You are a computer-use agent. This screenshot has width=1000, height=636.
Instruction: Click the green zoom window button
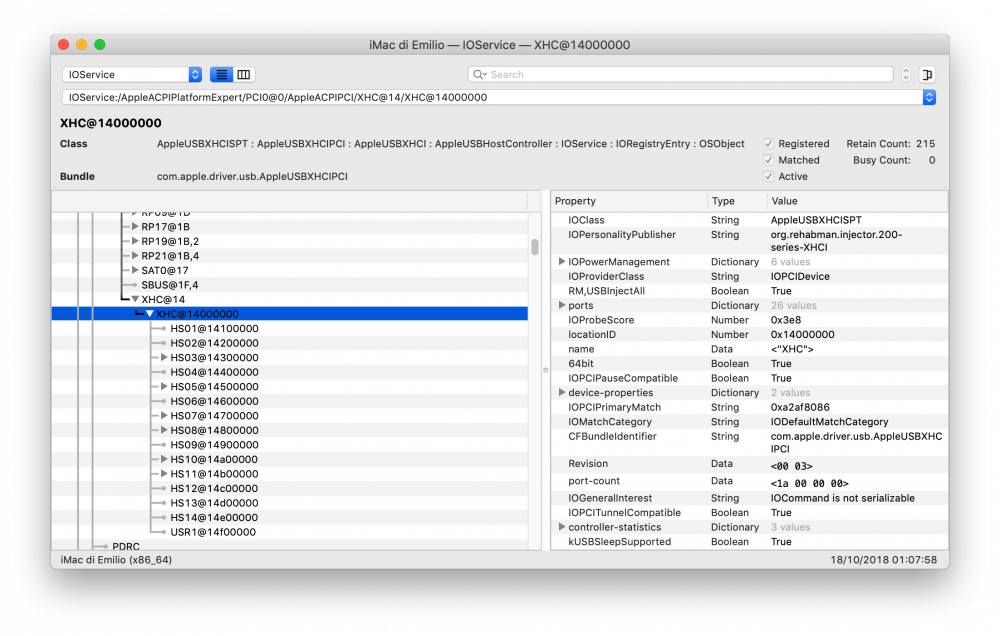click(x=100, y=45)
